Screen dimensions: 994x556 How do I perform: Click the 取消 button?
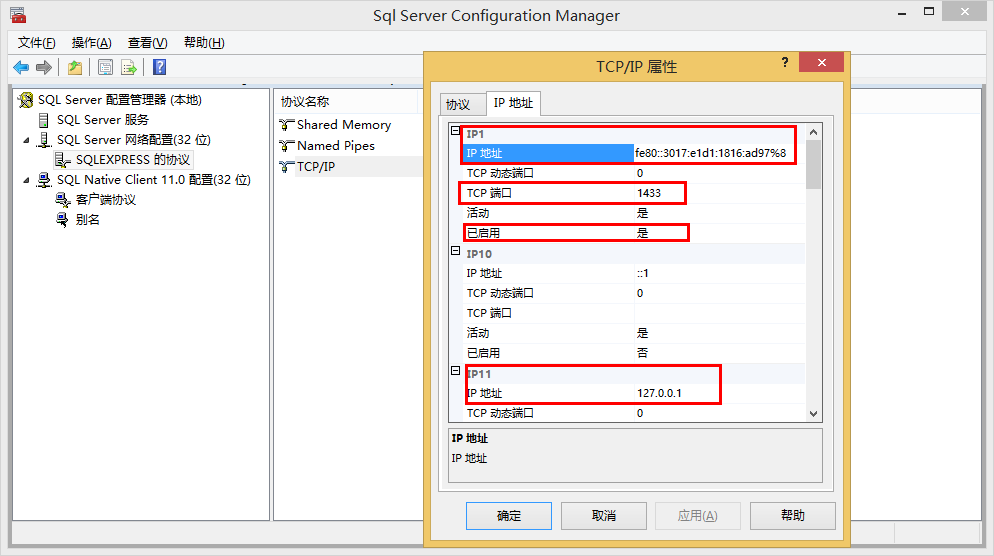(x=603, y=516)
